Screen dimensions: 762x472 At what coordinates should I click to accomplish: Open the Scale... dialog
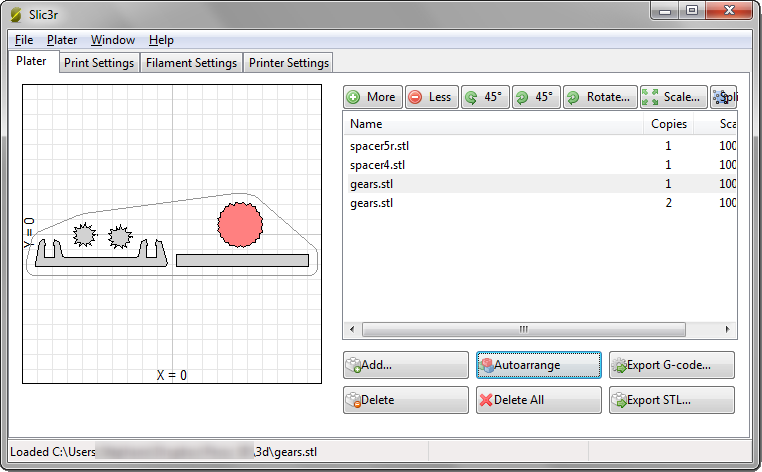pyautogui.click(x=674, y=97)
